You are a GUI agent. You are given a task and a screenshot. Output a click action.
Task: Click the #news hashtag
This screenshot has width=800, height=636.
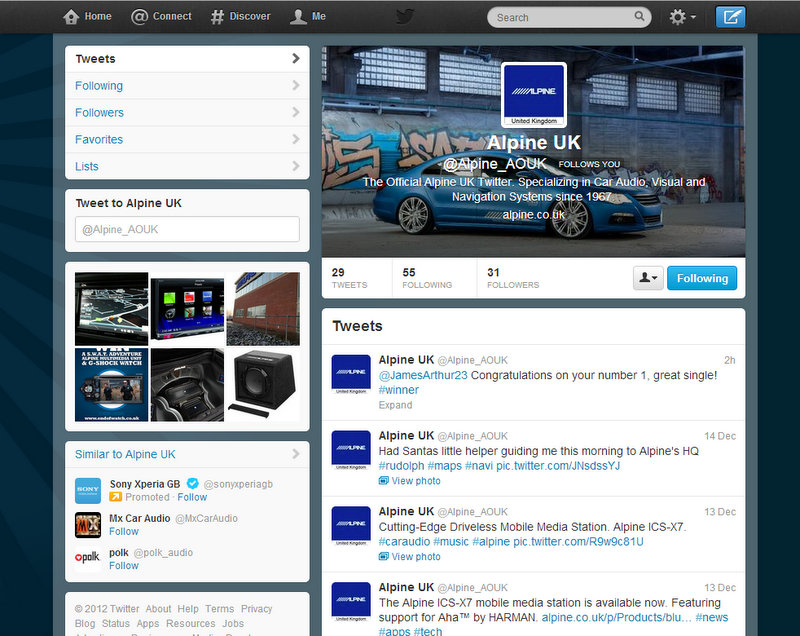[x=712, y=618]
